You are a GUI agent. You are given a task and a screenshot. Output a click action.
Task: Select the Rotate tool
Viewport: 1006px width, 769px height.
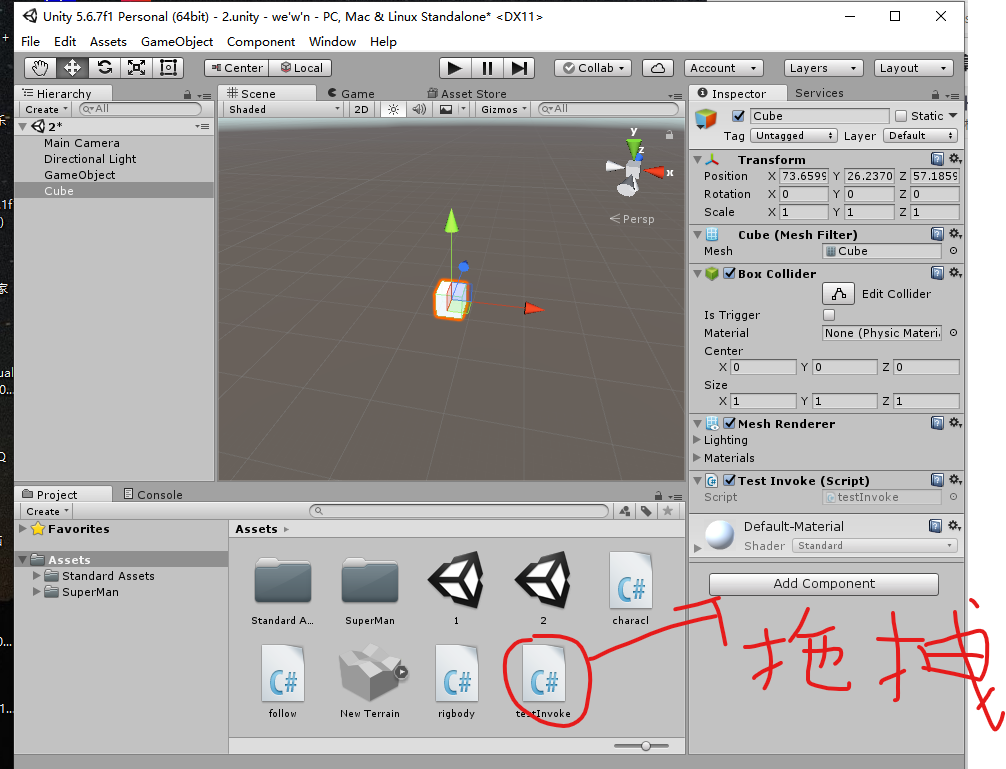coord(105,68)
